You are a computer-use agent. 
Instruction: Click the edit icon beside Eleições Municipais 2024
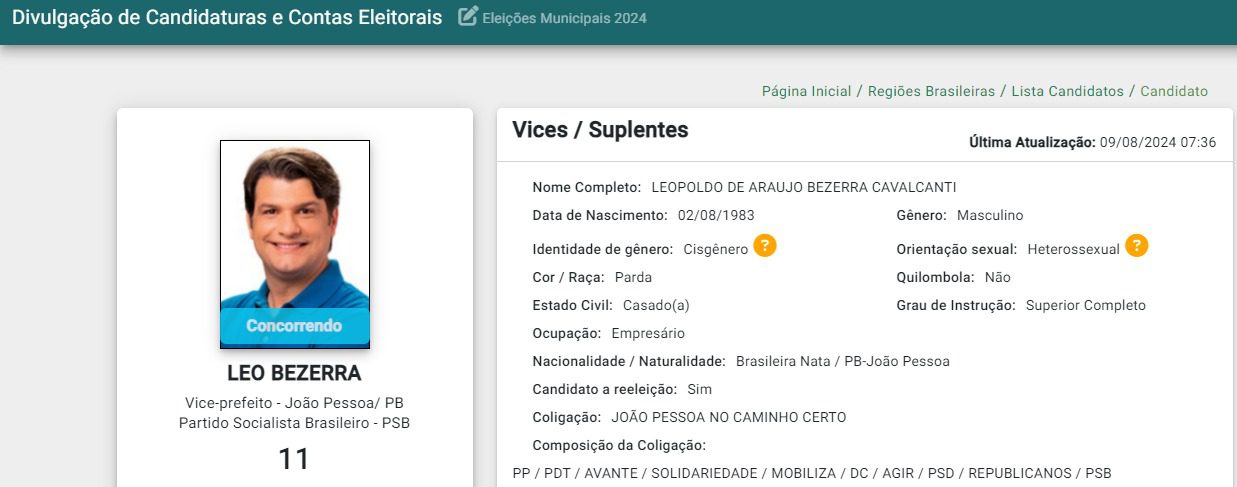pyautogui.click(x=468, y=17)
